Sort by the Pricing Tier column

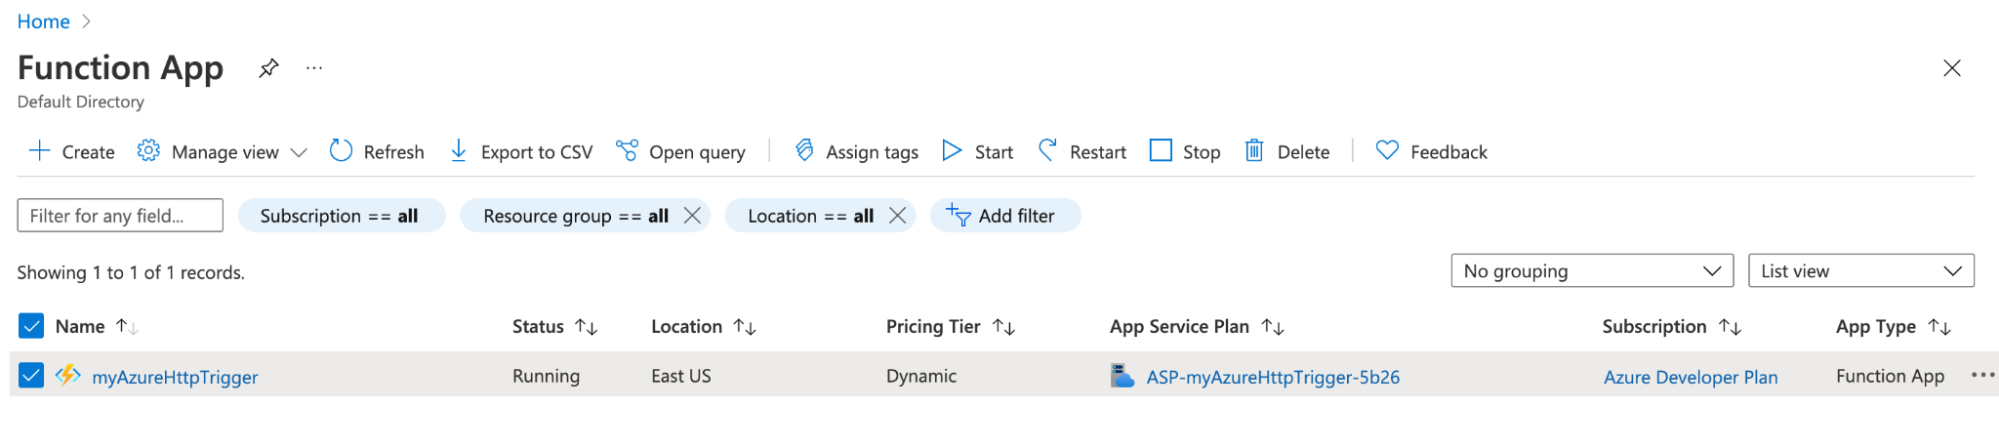point(950,326)
